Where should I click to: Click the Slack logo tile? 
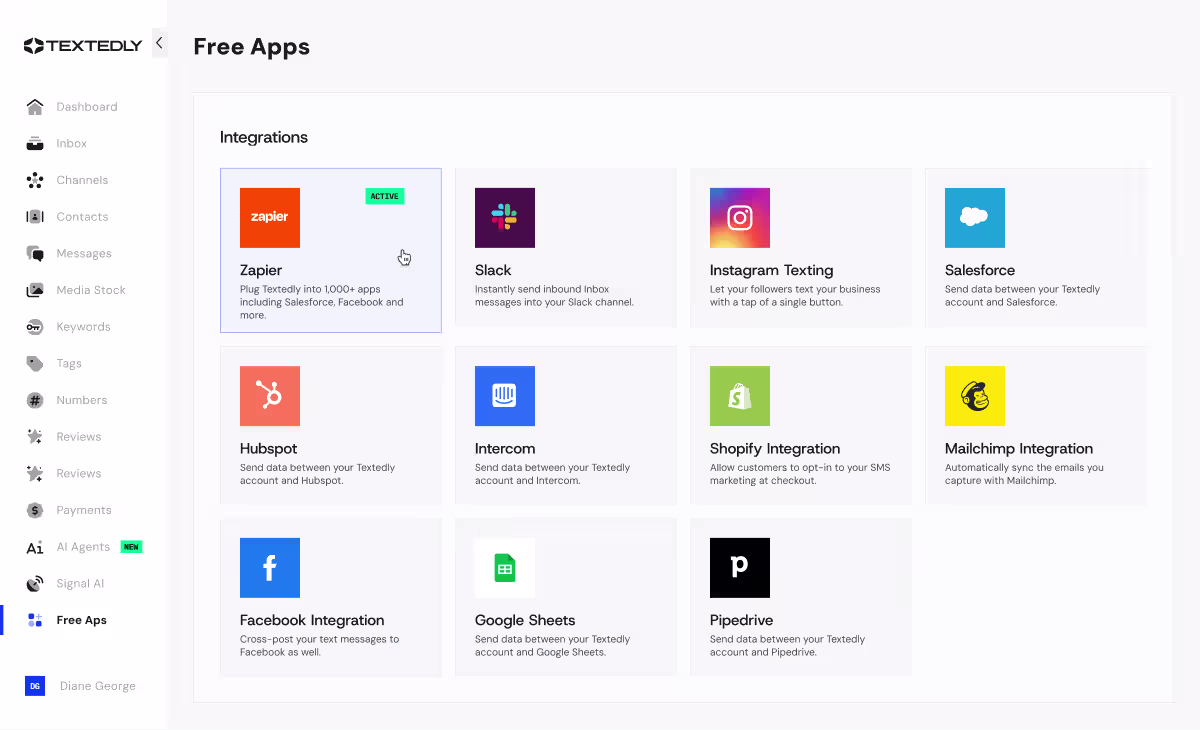[x=505, y=218]
